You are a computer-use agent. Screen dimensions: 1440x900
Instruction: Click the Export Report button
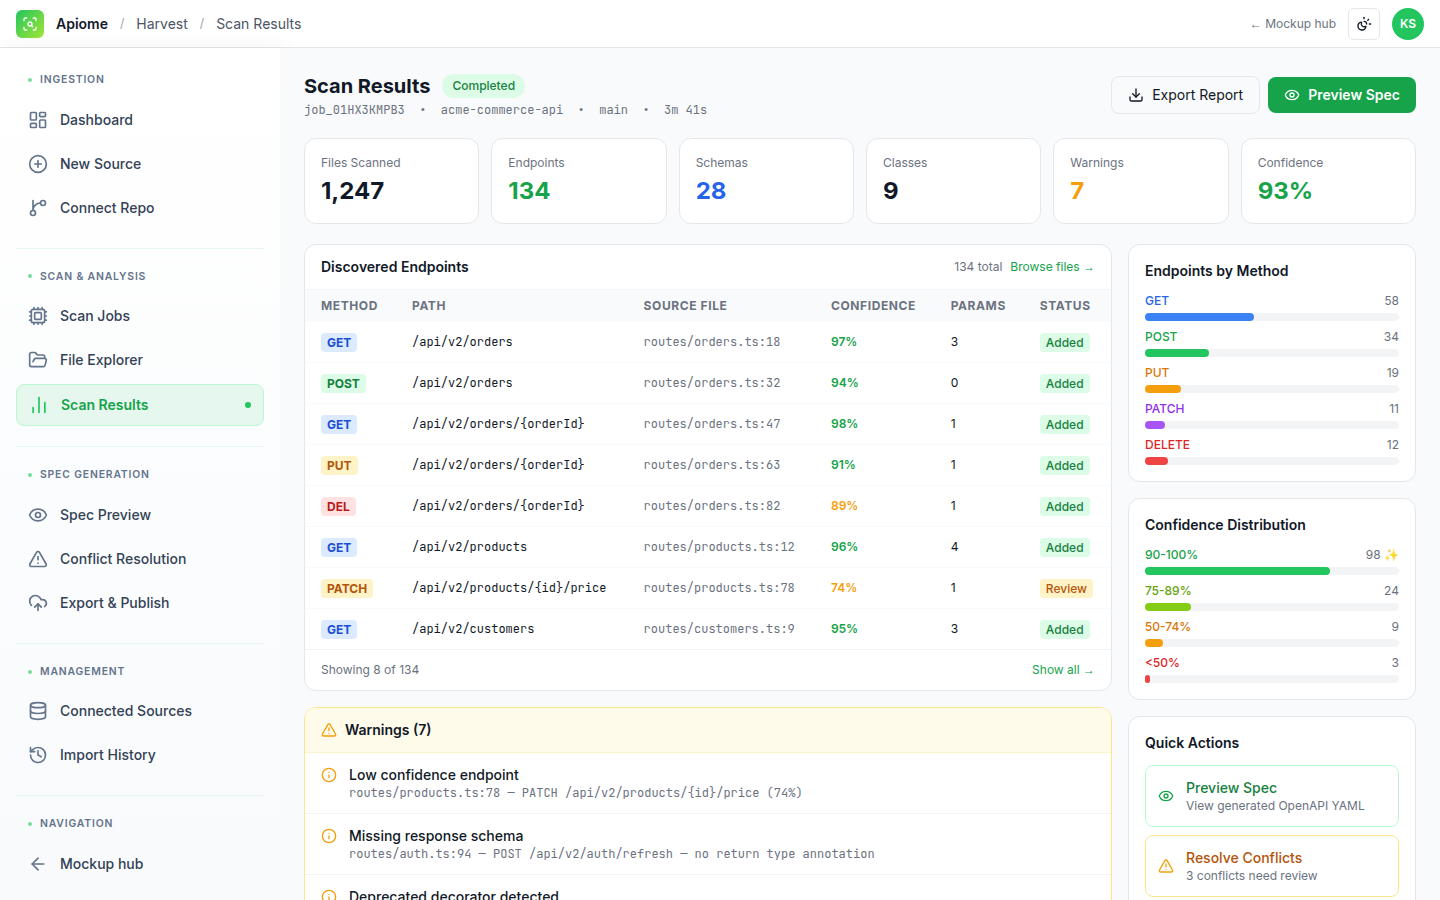(1185, 95)
